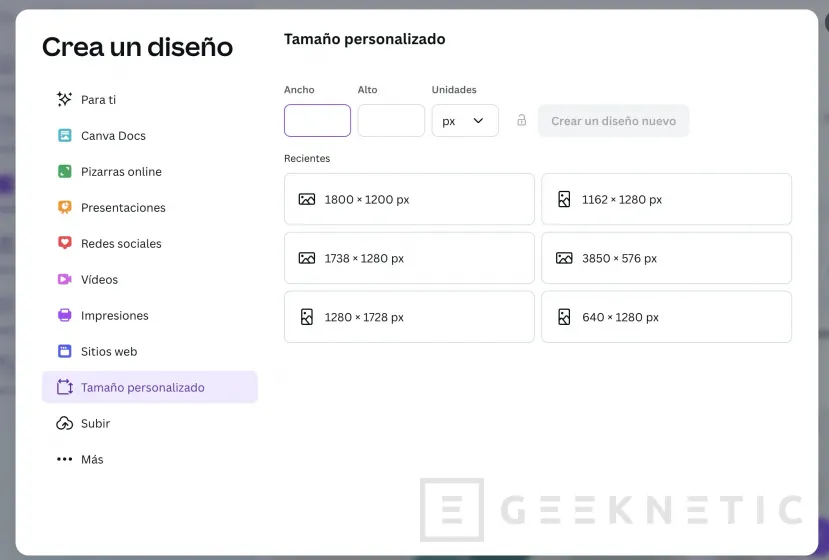This screenshot has width=829, height=560.
Task: Open the Más option
Action: click(x=150, y=459)
